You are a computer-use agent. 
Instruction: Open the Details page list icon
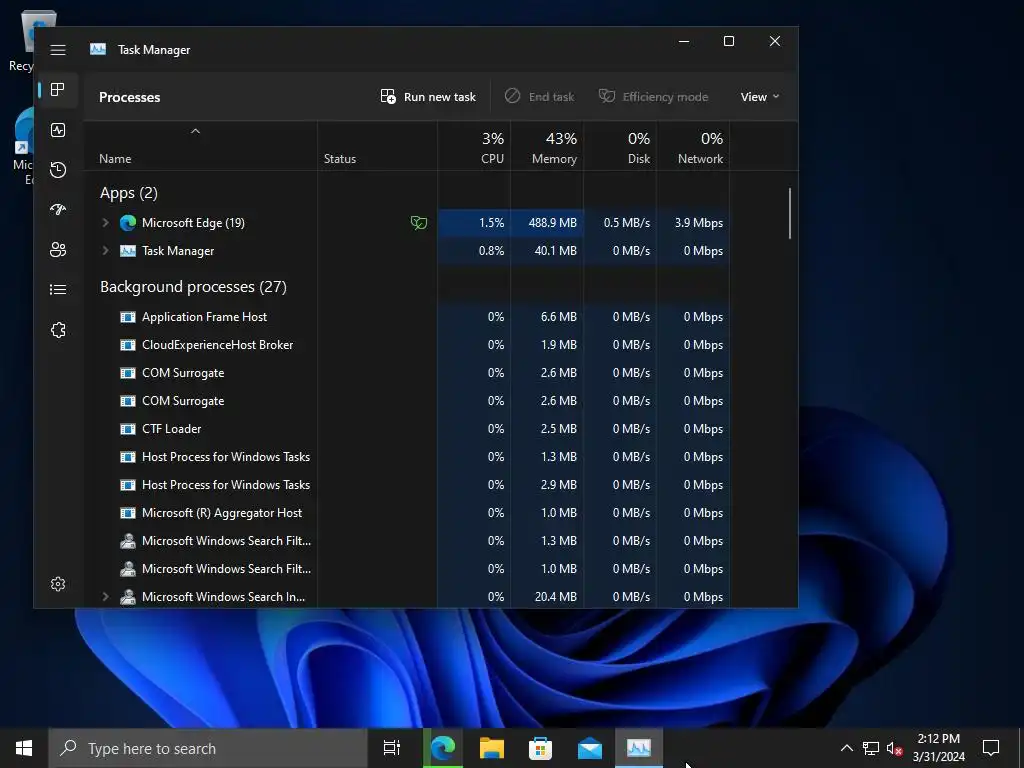coord(58,289)
